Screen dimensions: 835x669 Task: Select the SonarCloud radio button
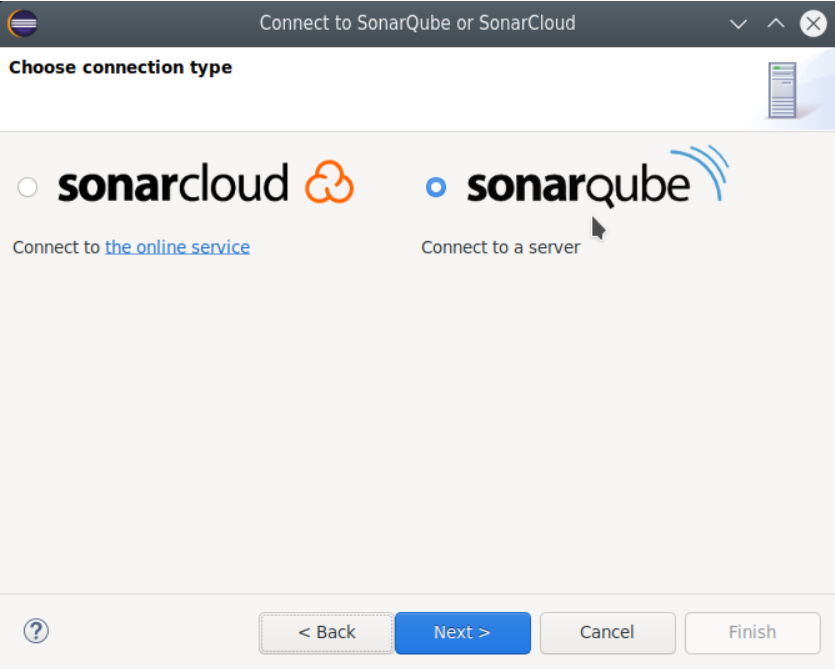[28, 187]
